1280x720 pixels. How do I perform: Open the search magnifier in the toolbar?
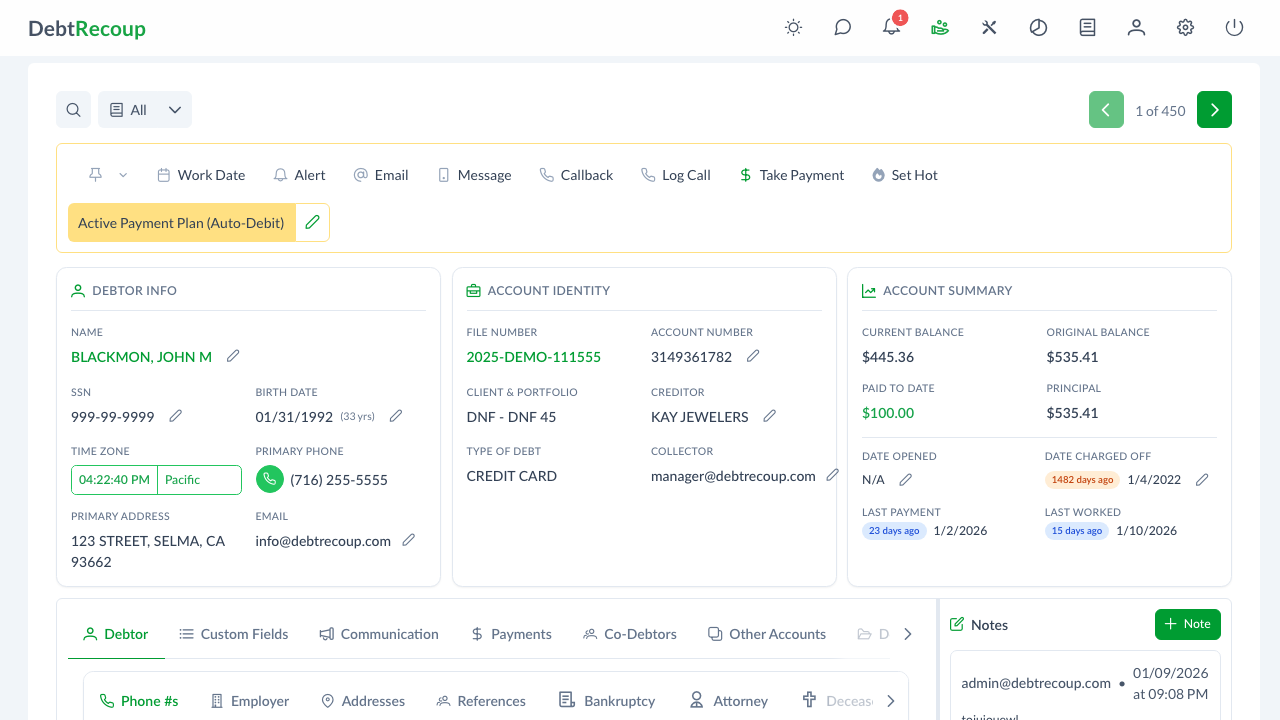73,109
